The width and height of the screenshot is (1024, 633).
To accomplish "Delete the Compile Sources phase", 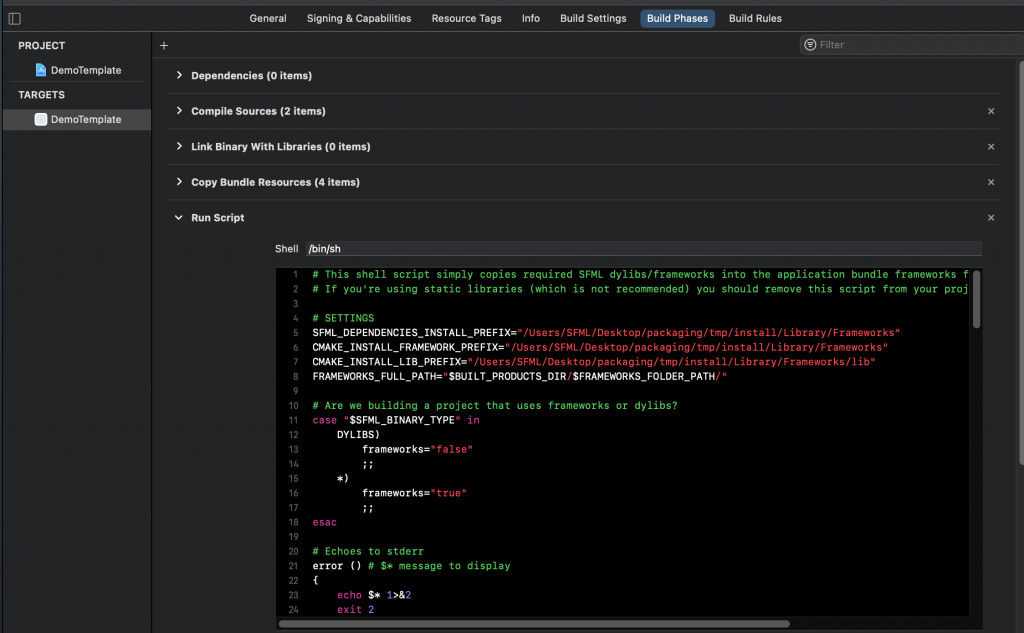I will (x=991, y=111).
